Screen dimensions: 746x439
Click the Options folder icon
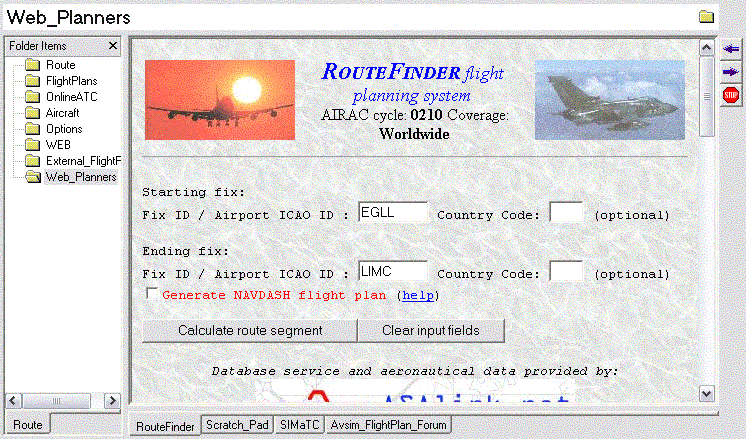pos(32,129)
